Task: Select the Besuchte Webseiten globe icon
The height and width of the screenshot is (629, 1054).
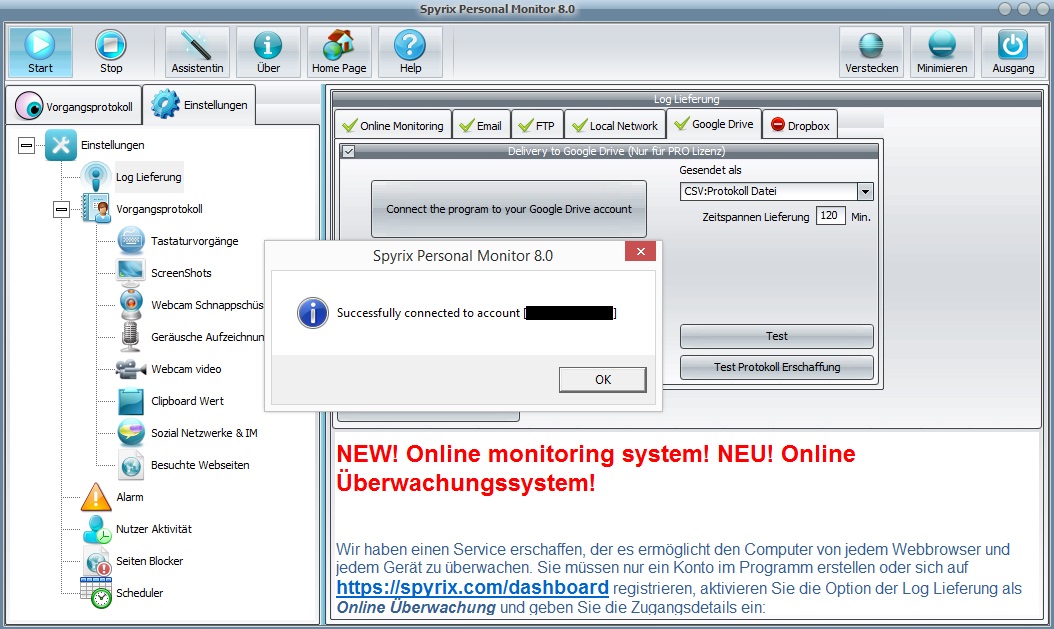Action: tap(130, 465)
